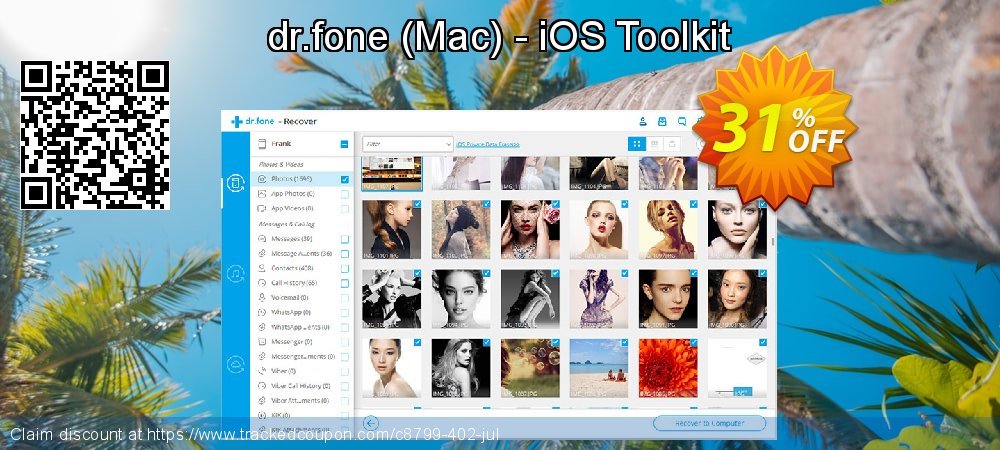Check the Messages (39) checkbox
Image resolution: width=1000 pixels, height=450 pixels.
pyautogui.click(x=344, y=240)
